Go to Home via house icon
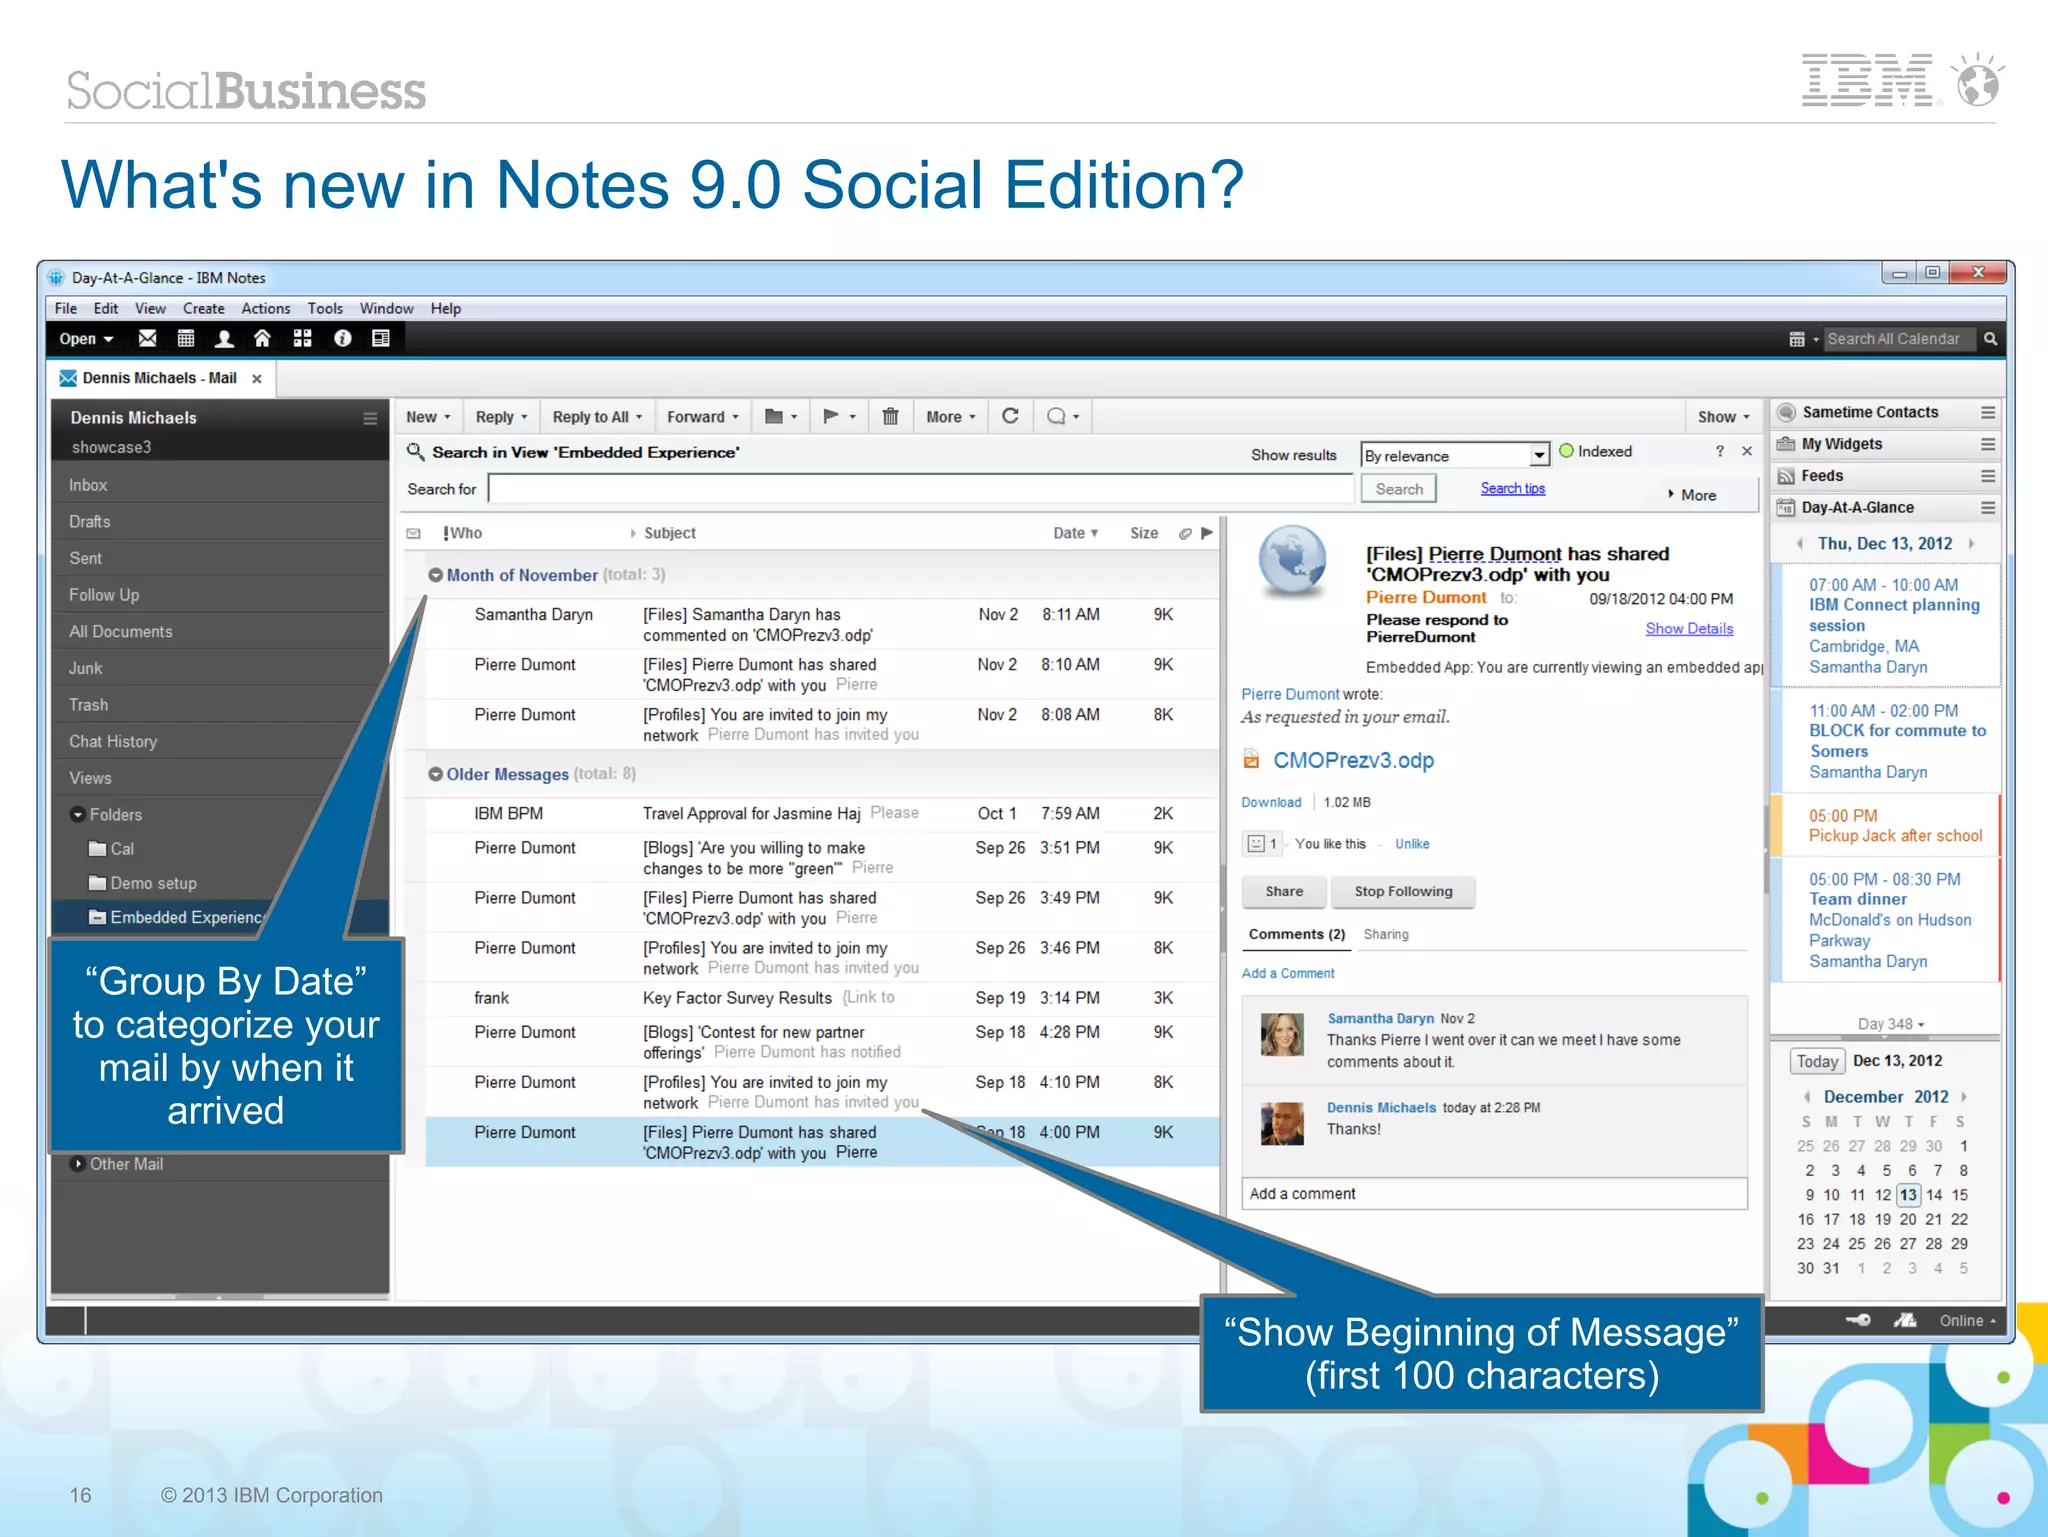The height and width of the screenshot is (1537, 2048). [262, 338]
